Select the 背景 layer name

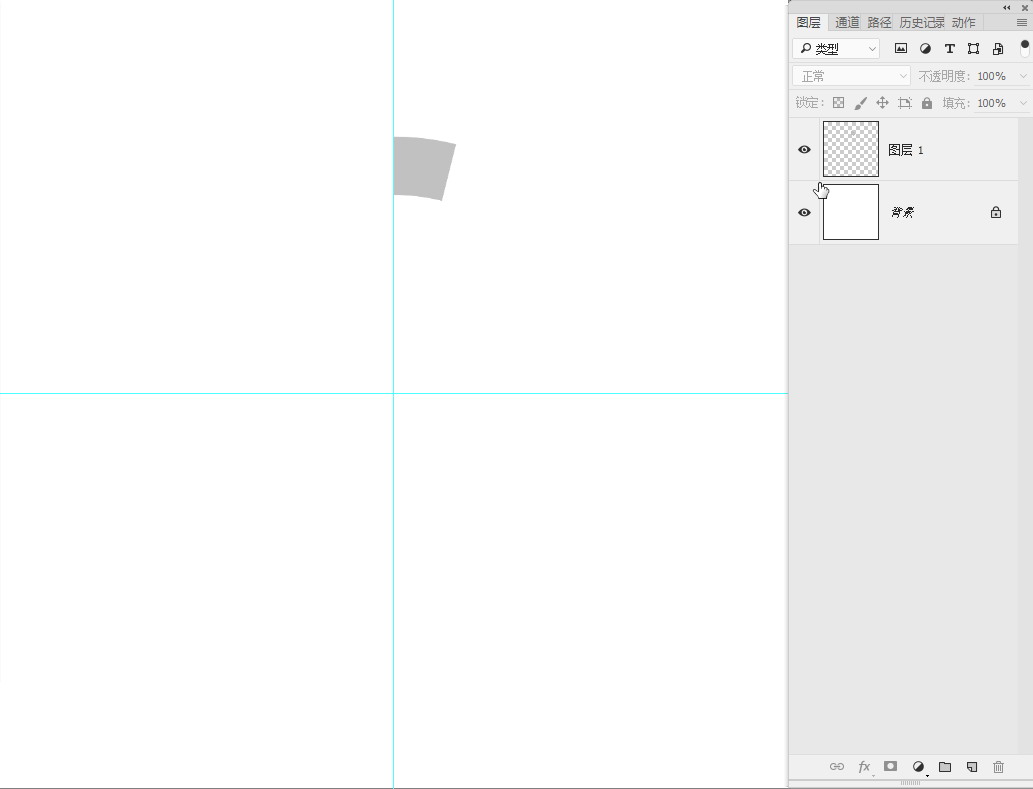903,212
